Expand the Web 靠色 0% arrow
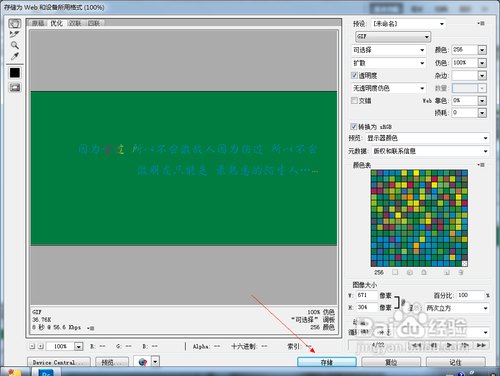Image resolution: width=500 pixels, height=376 pixels. click(x=482, y=100)
